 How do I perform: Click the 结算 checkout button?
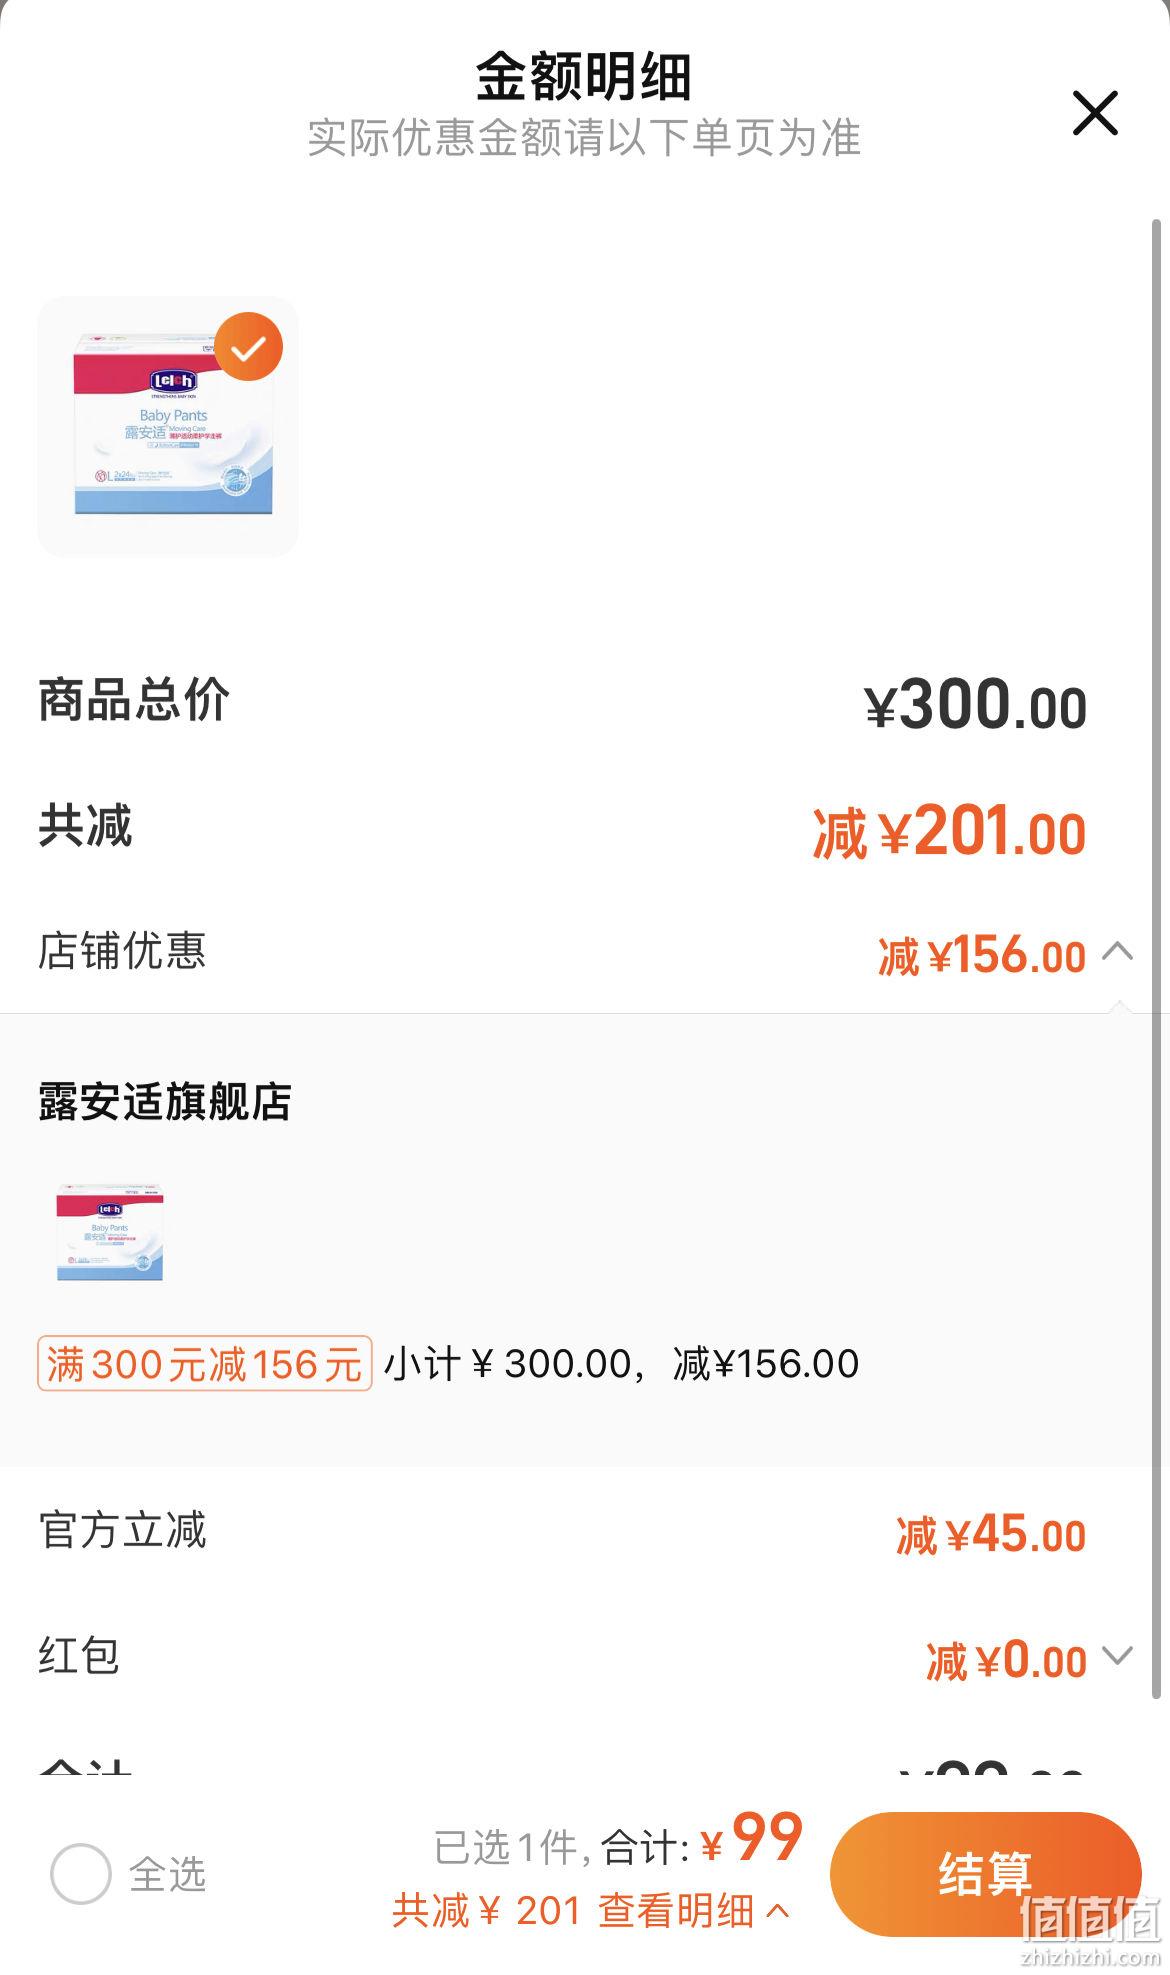coord(985,1873)
